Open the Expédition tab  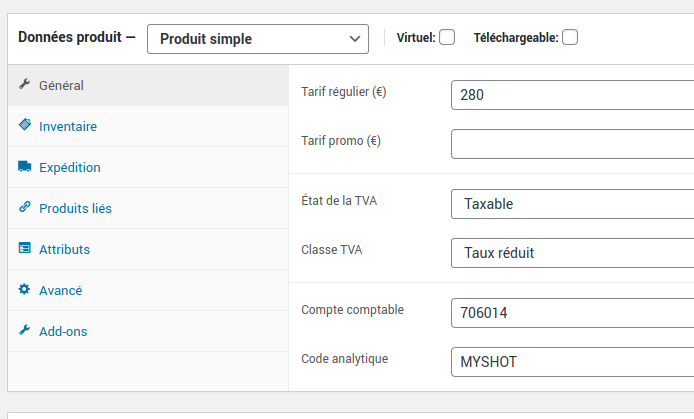[70, 167]
